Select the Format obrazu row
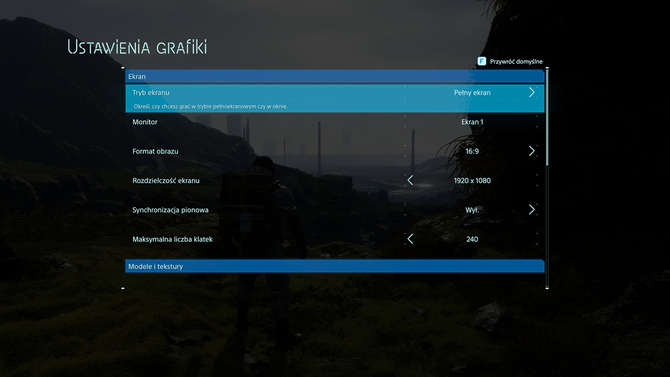Screen dimensions: 670x377 335,151
